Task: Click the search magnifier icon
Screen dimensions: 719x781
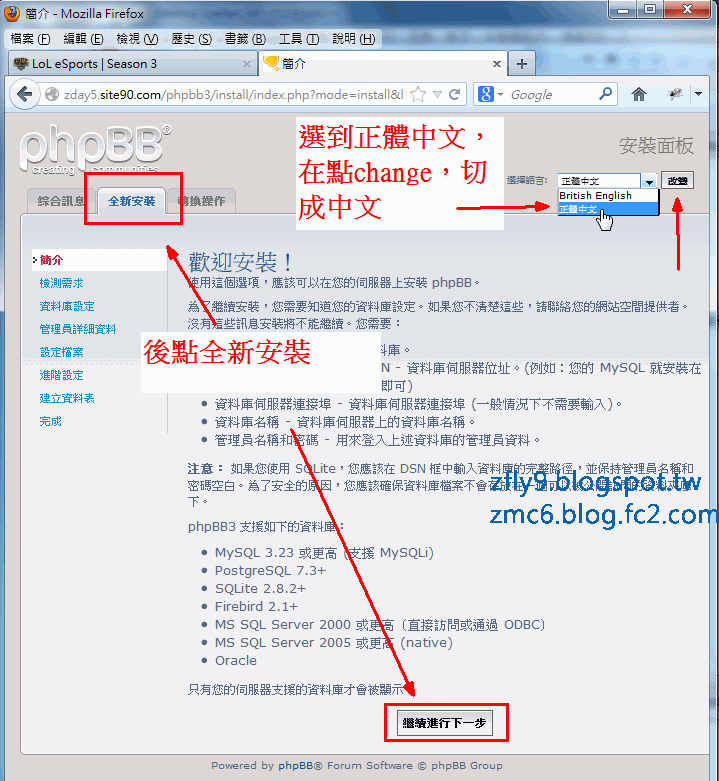Action: [x=605, y=94]
